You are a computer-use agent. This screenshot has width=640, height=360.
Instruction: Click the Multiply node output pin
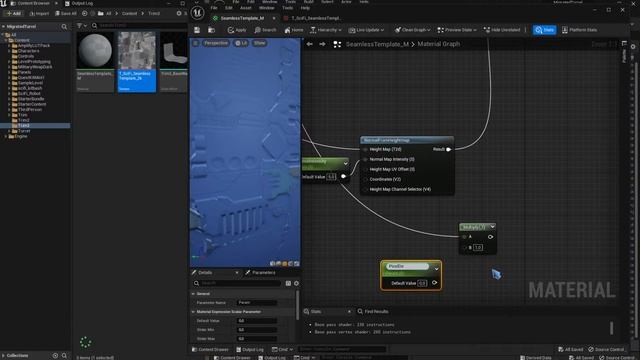click(x=490, y=237)
